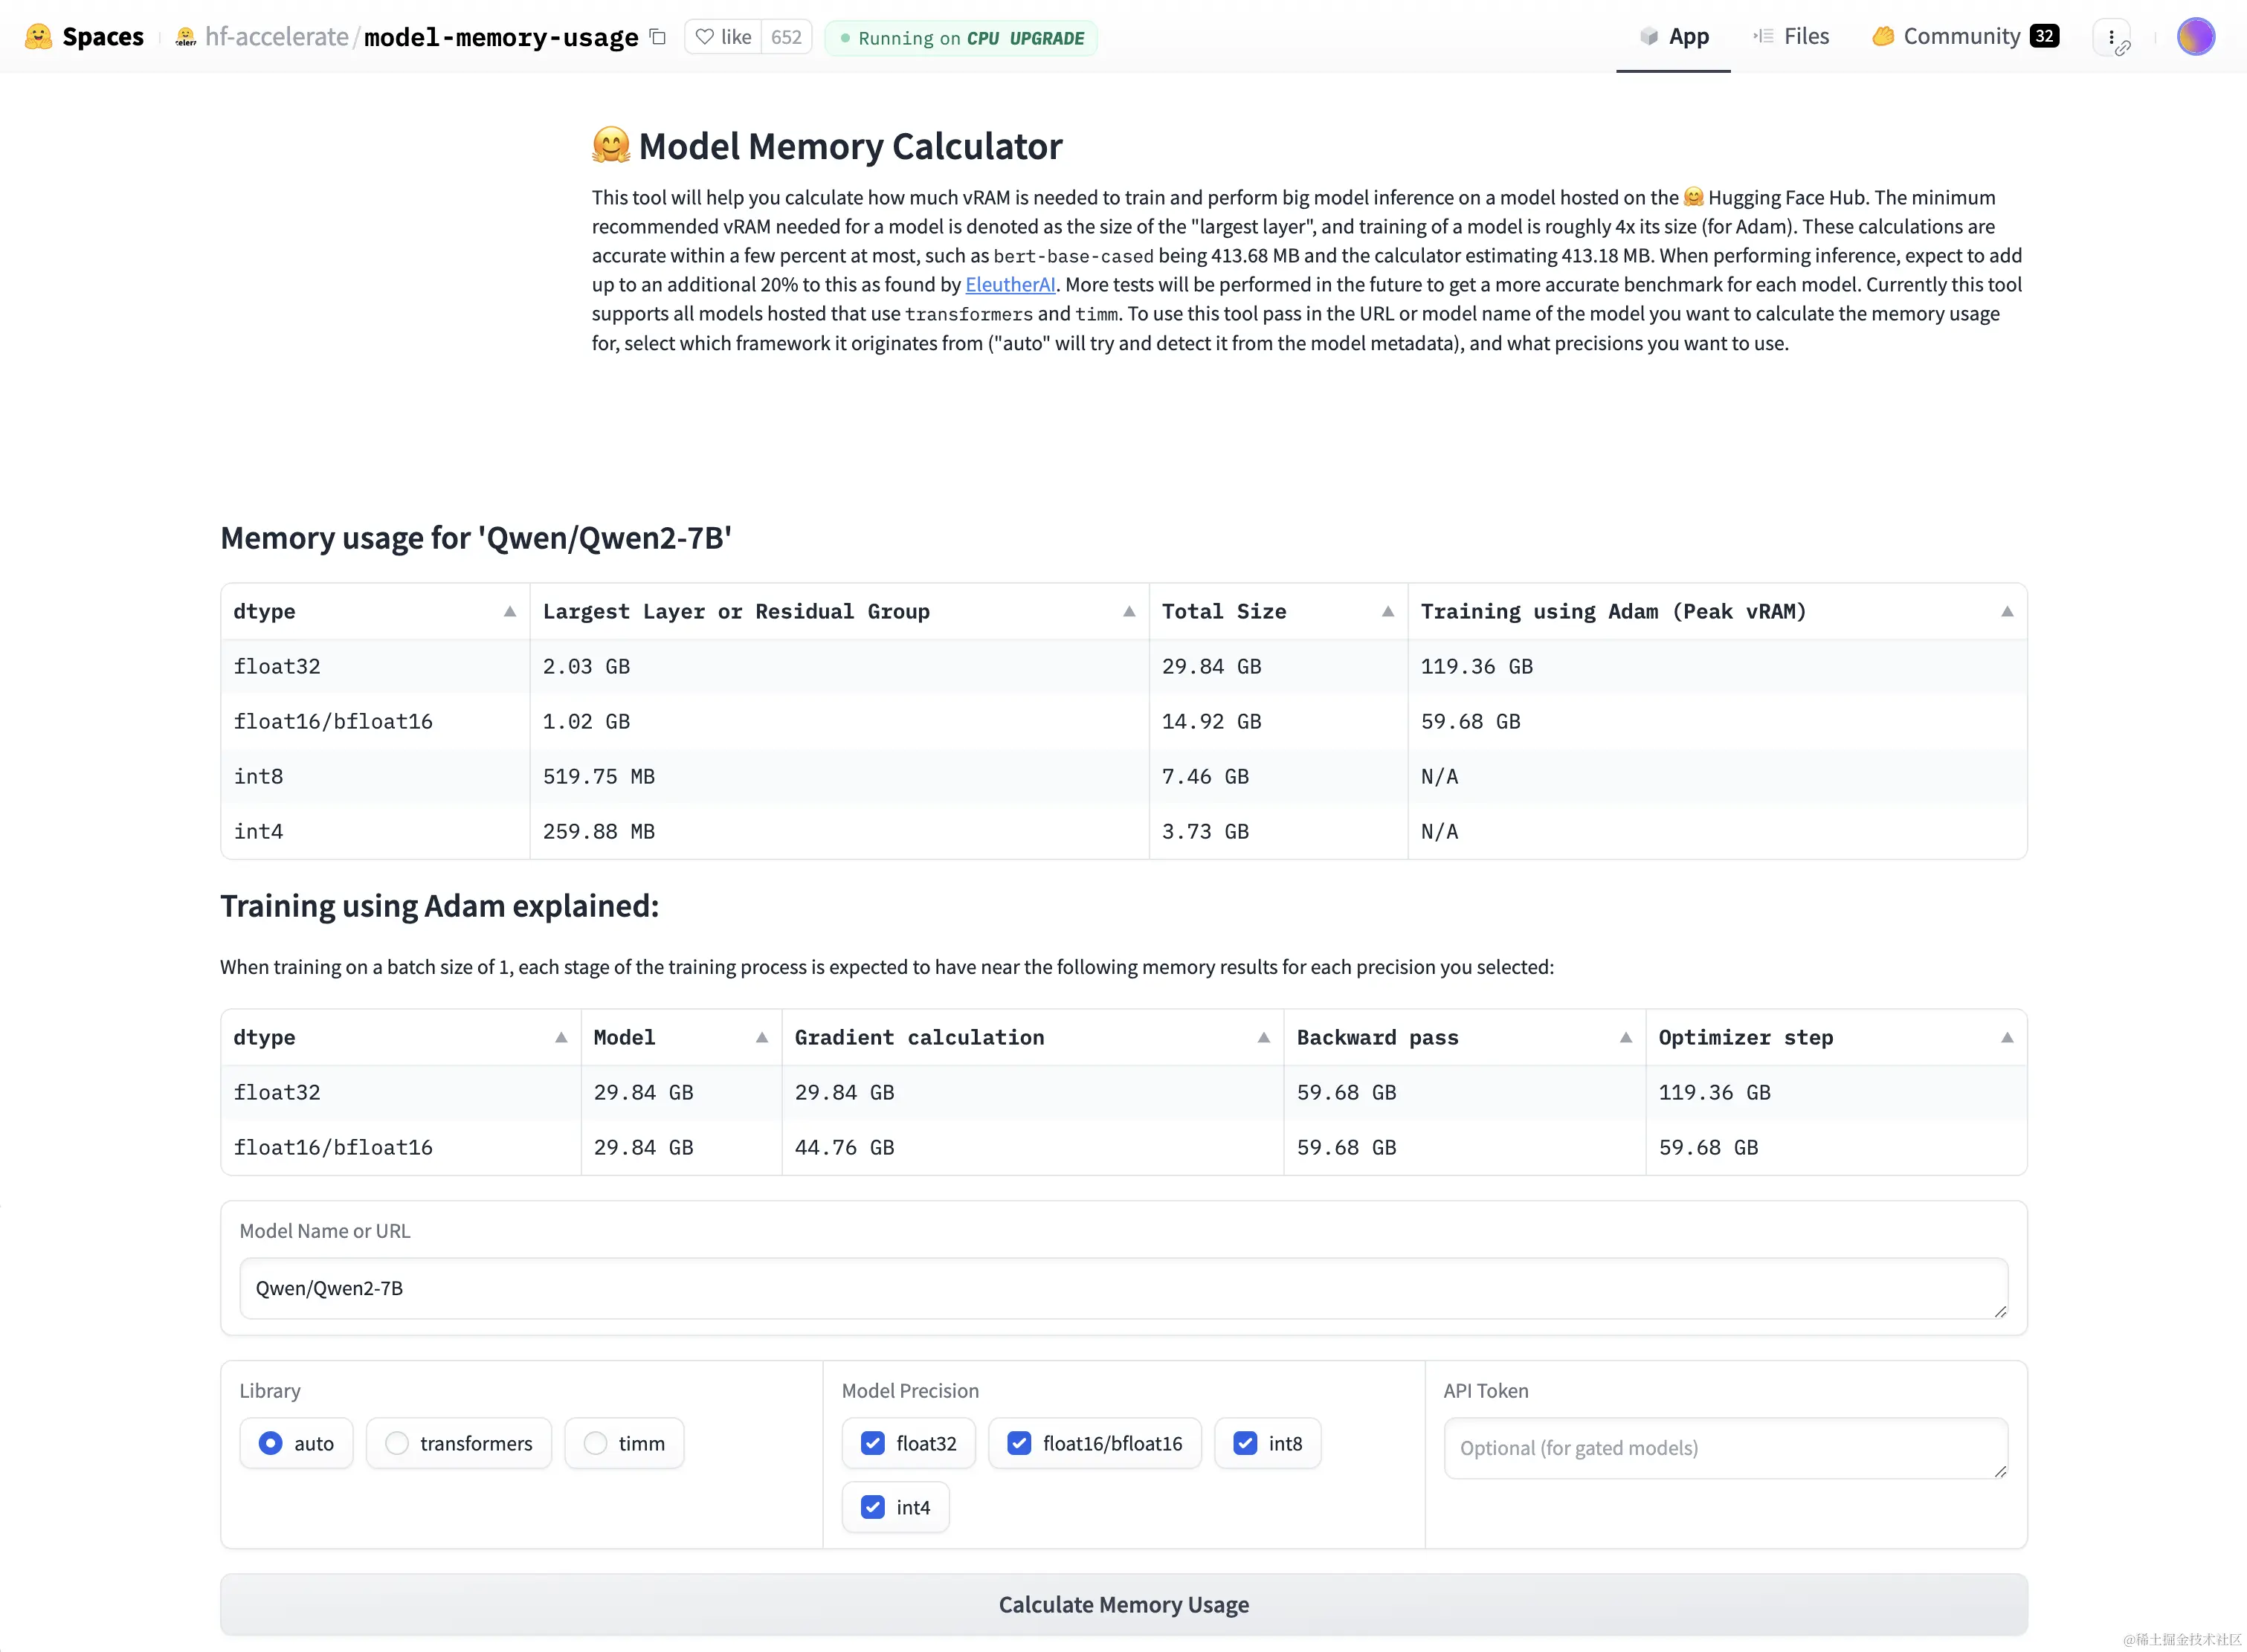Click the App tab cube icon
Image resolution: width=2247 pixels, height=1652 pixels.
(1649, 36)
